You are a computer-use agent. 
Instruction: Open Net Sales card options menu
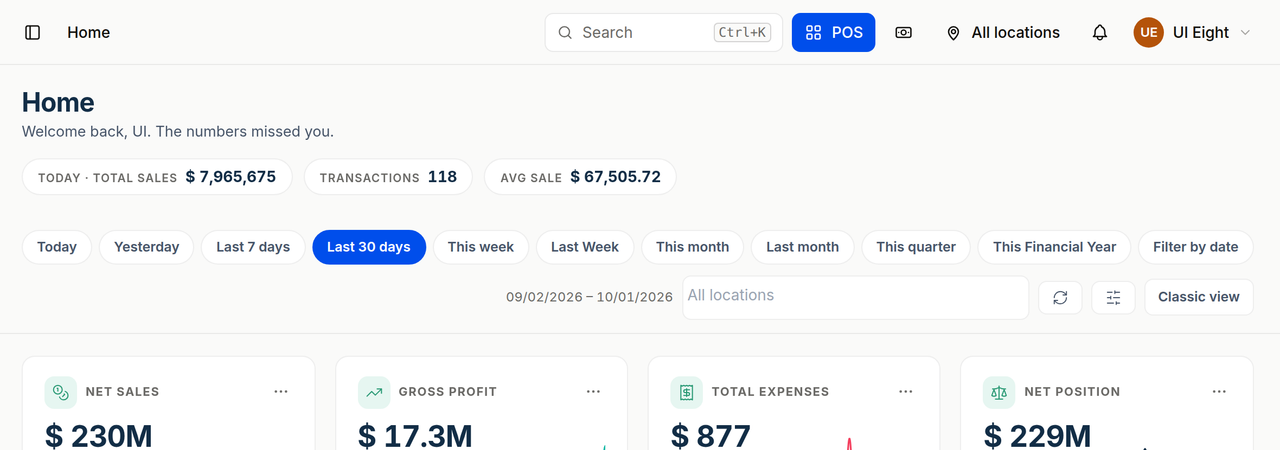281,392
